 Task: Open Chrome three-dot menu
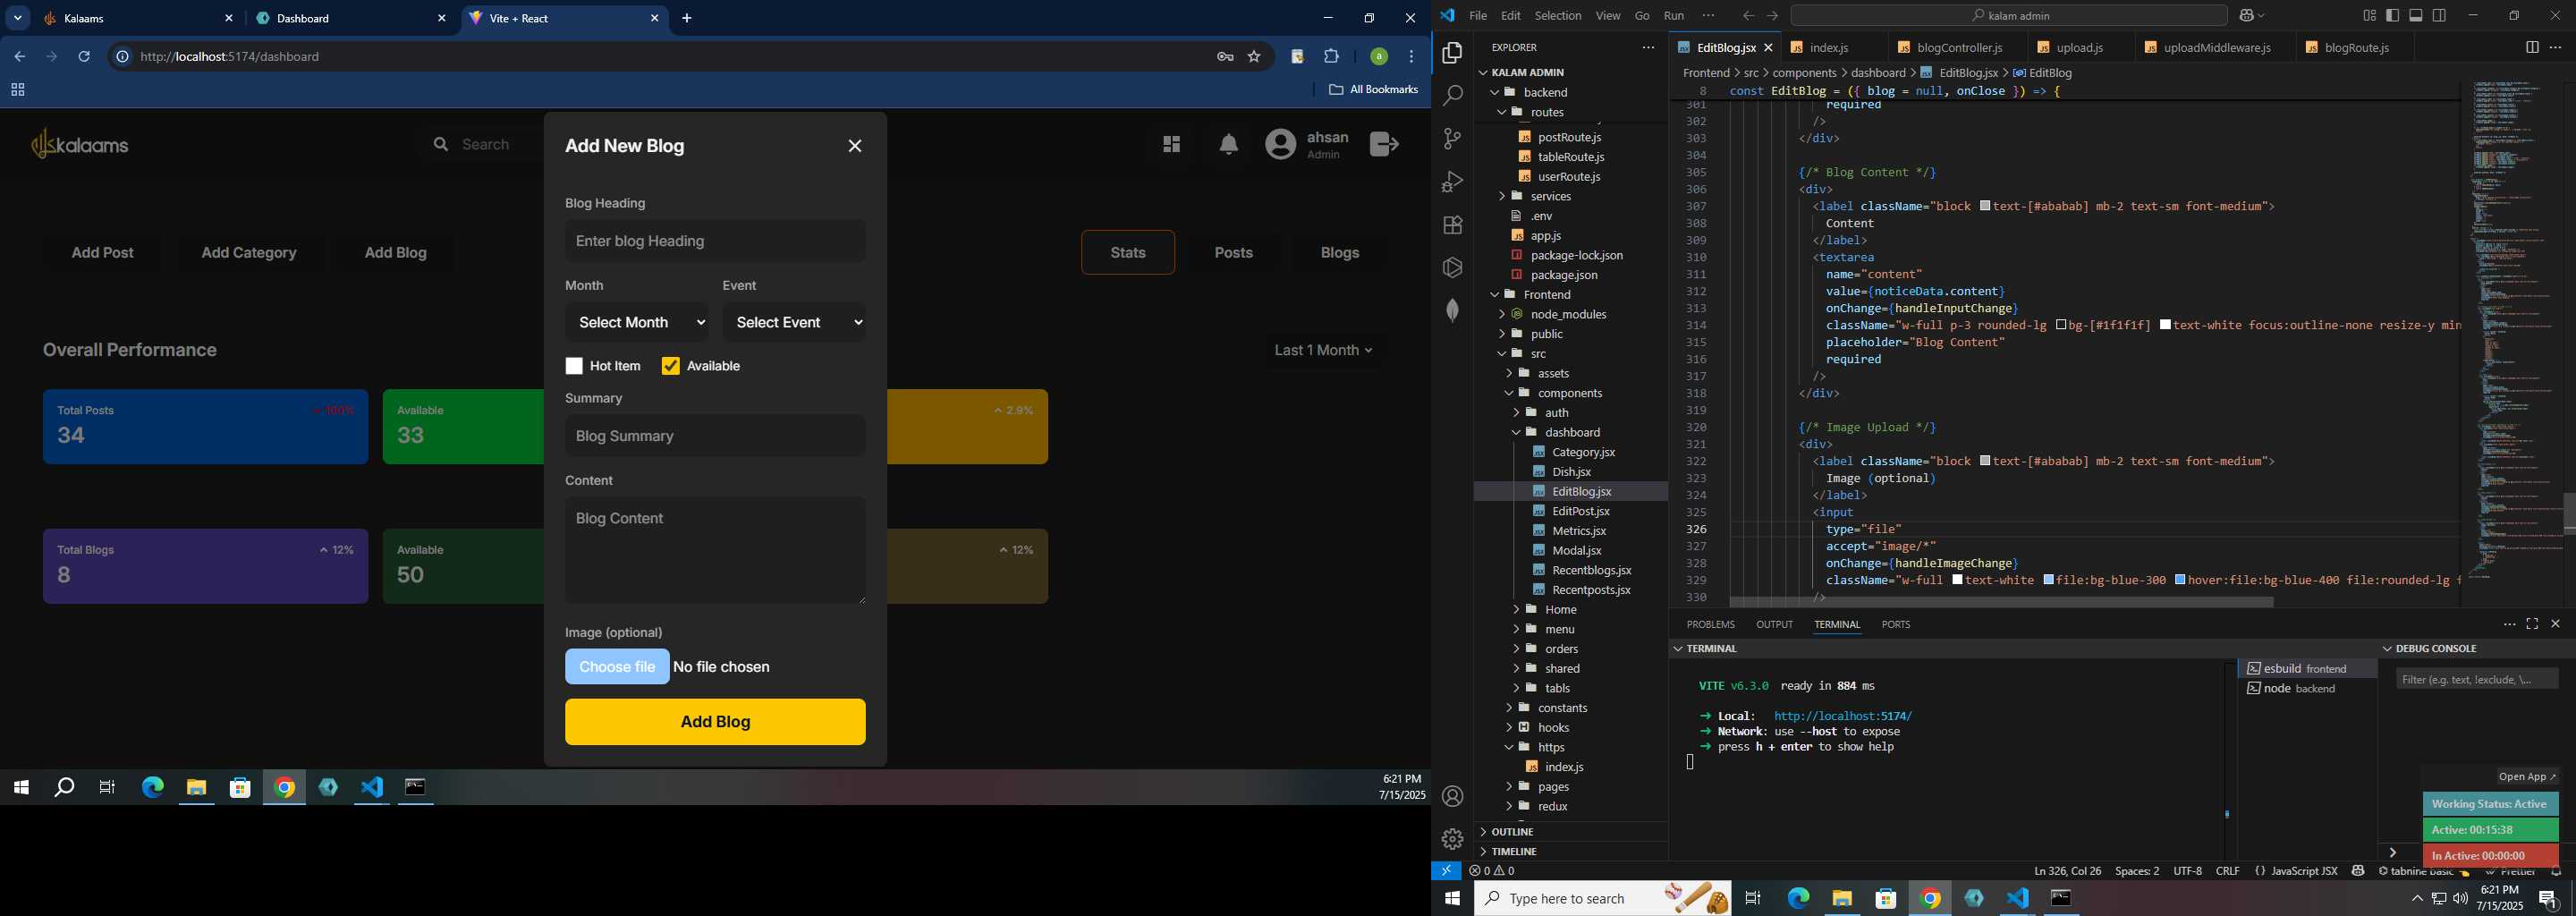[1412, 57]
